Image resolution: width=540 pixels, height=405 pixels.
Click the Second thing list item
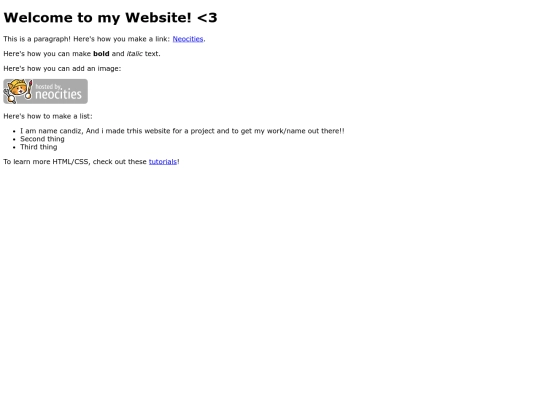coord(42,139)
